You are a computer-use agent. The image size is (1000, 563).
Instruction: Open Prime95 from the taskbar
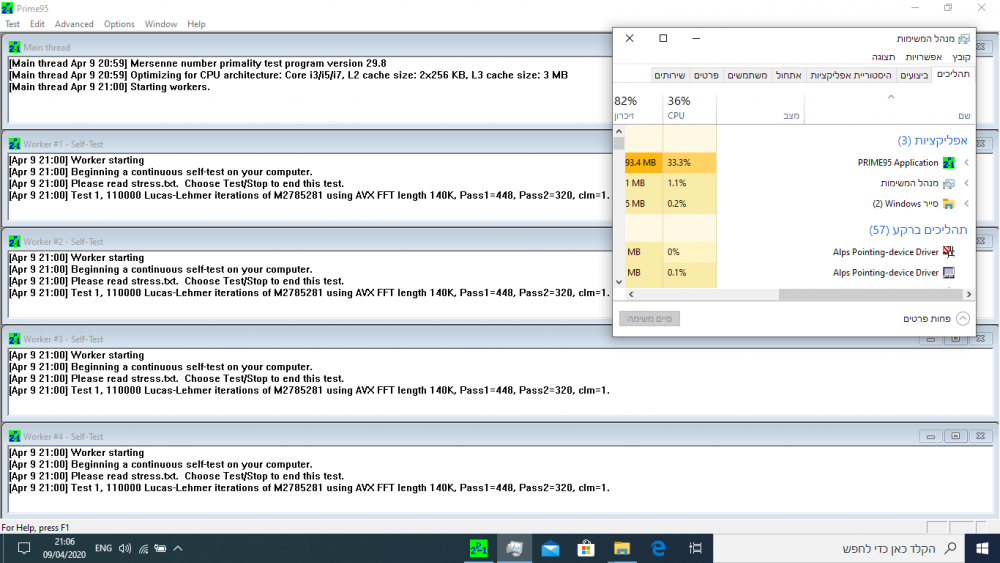pos(479,548)
